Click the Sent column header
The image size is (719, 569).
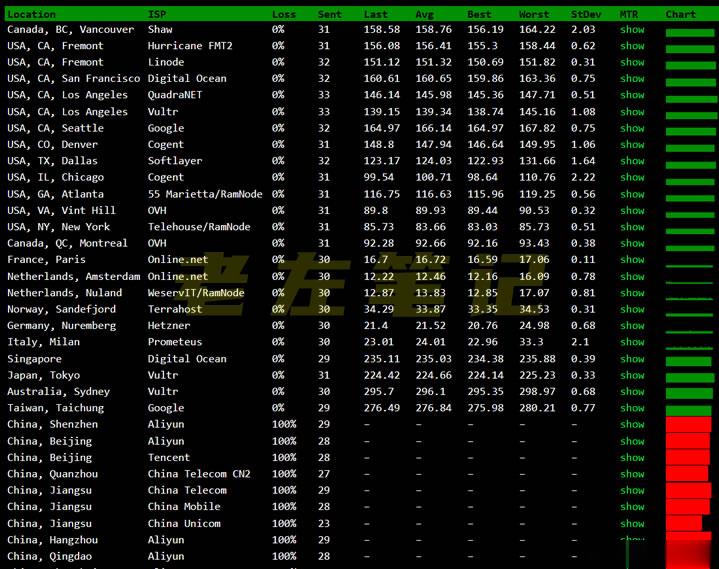(x=330, y=14)
